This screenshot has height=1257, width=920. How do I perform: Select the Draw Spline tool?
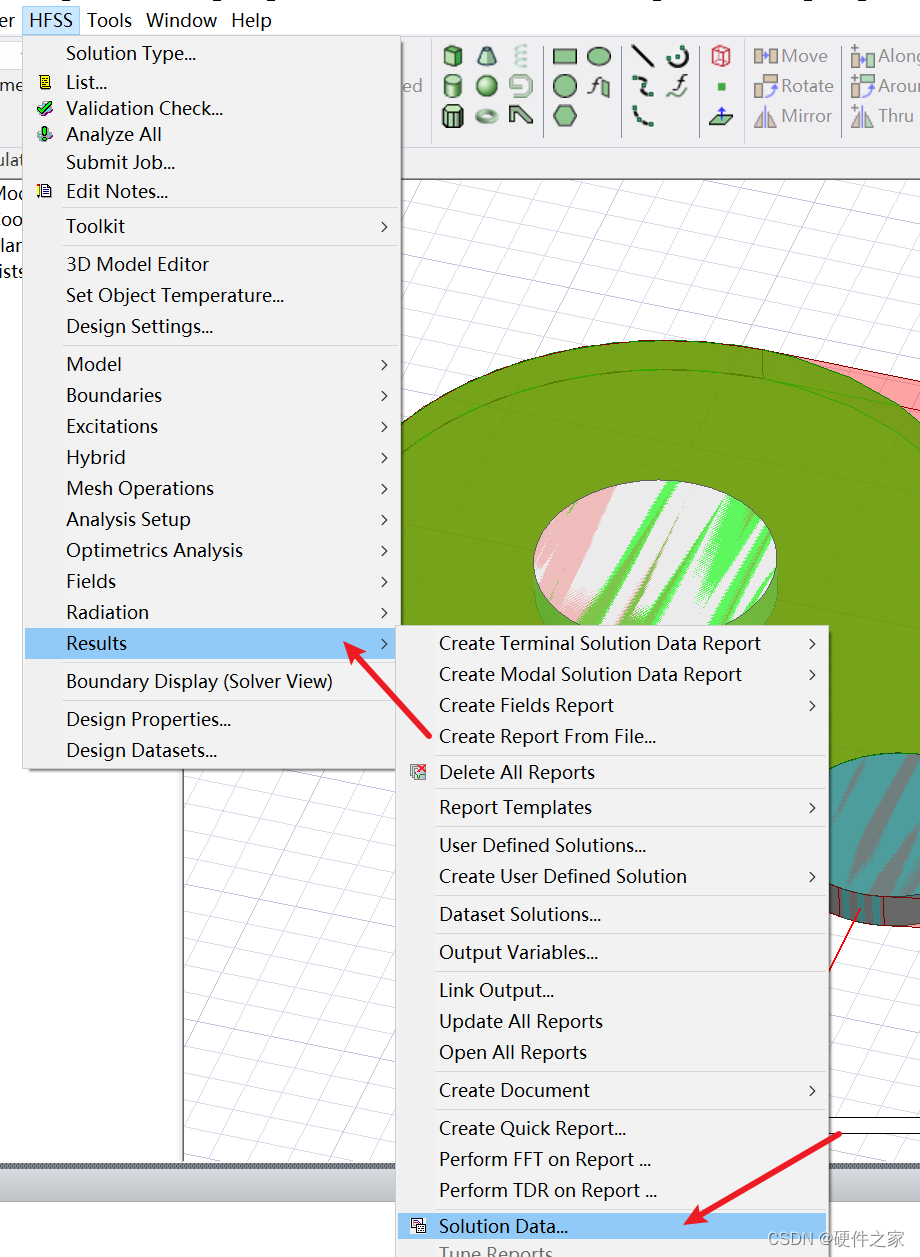(x=643, y=86)
